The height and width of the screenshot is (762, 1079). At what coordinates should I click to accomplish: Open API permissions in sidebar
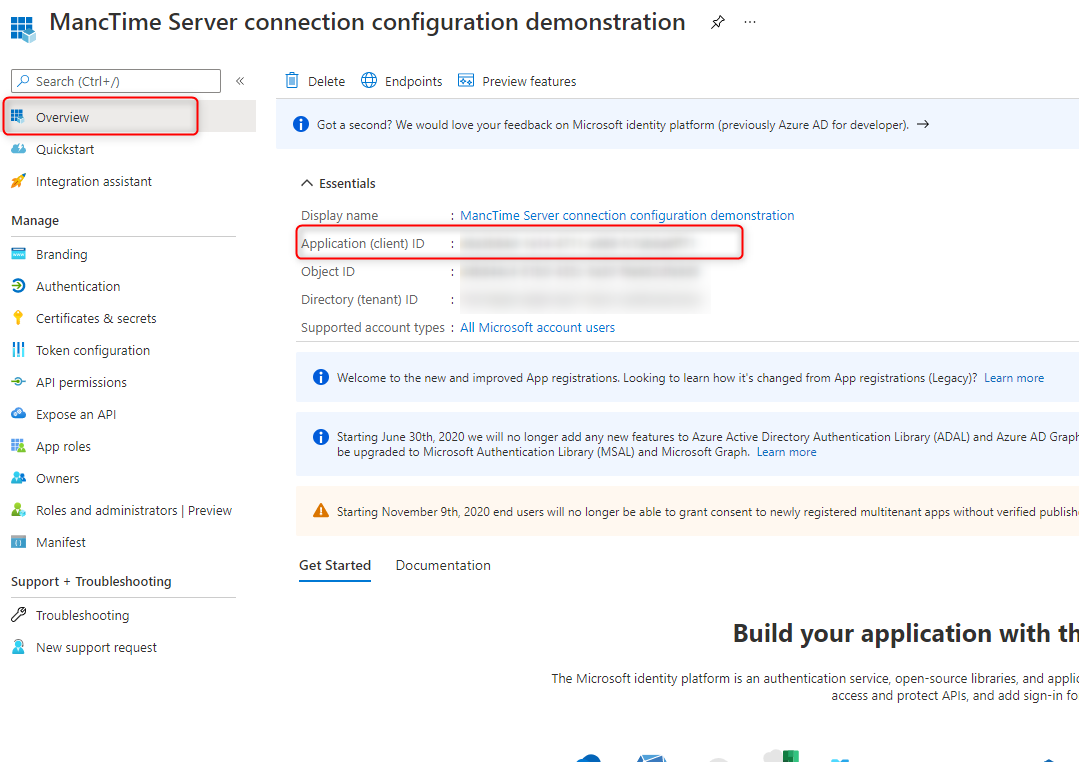tap(81, 383)
